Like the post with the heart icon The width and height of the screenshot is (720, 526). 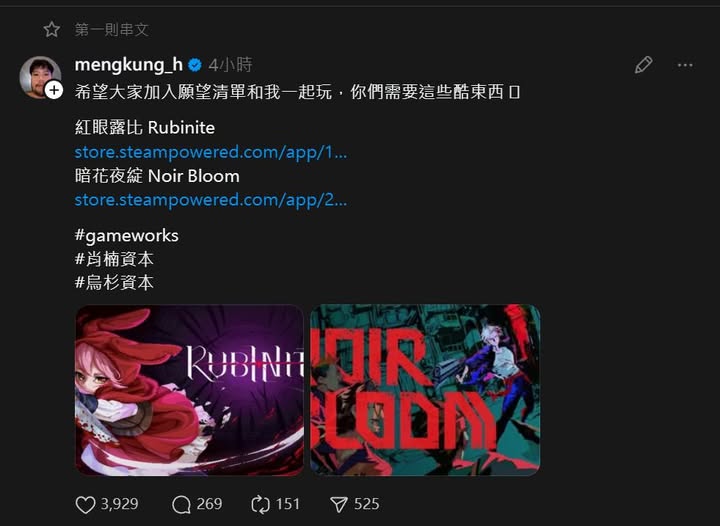click(85, 504)
